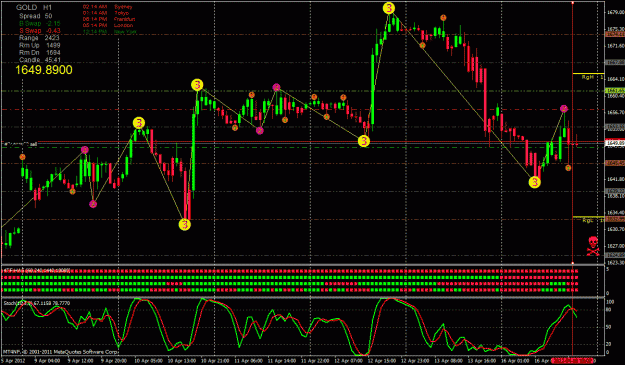Click the 9 Apr 04:00 time label
Screen dimensions: 625x365
[47, 361]
